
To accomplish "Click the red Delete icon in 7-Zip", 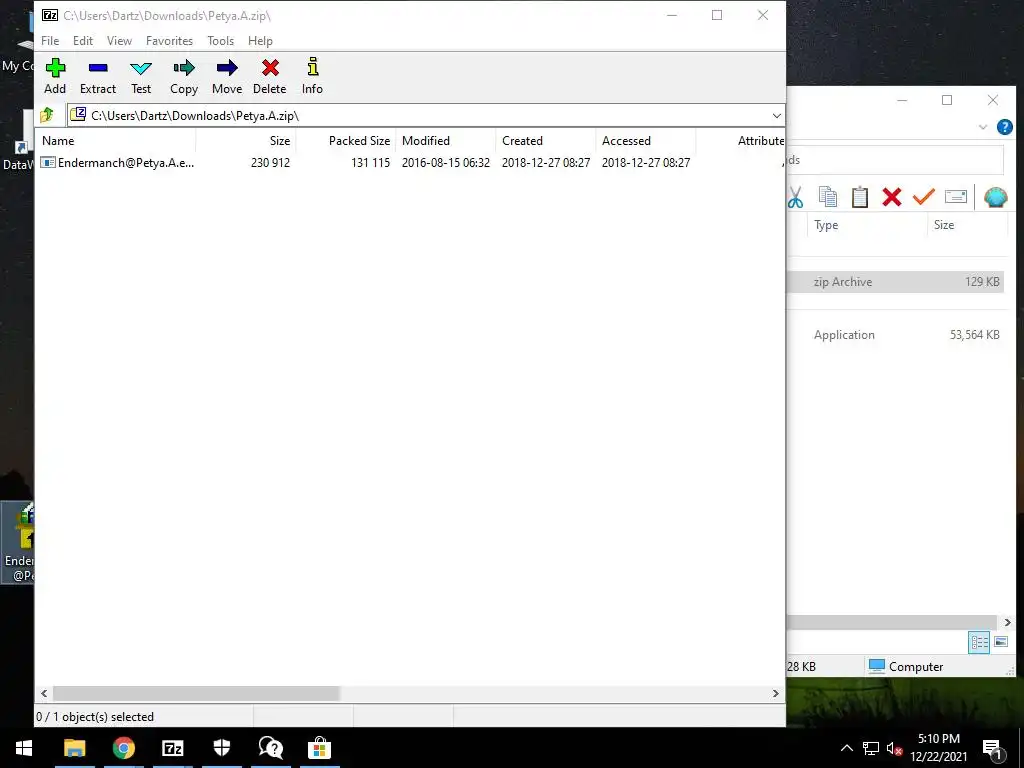I will 270,76.
